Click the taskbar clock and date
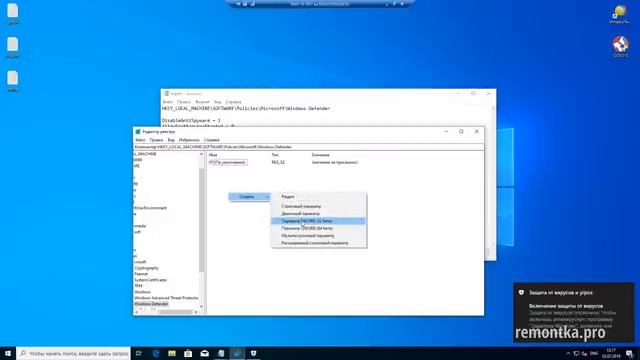Screen dimensions: 640x360 tap(611, 353)
